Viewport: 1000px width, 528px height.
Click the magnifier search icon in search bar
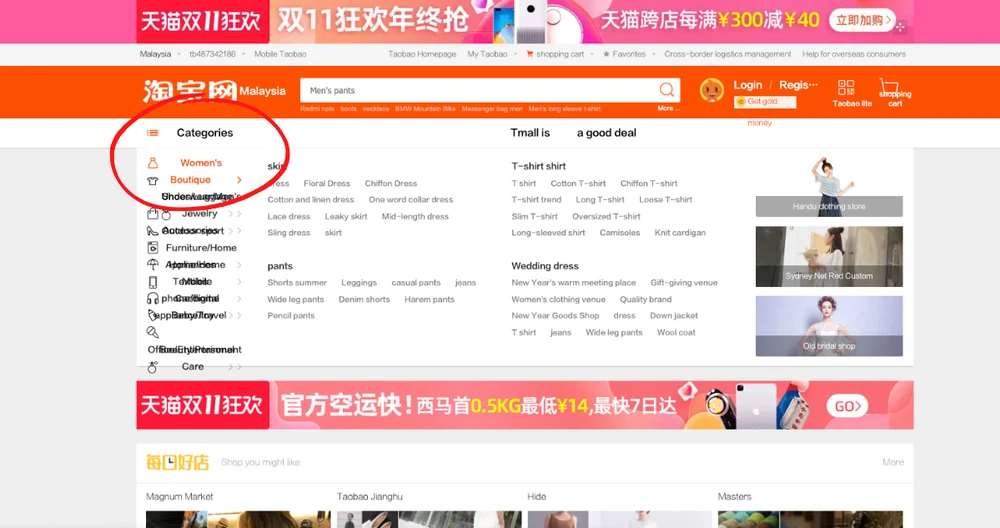666,90
